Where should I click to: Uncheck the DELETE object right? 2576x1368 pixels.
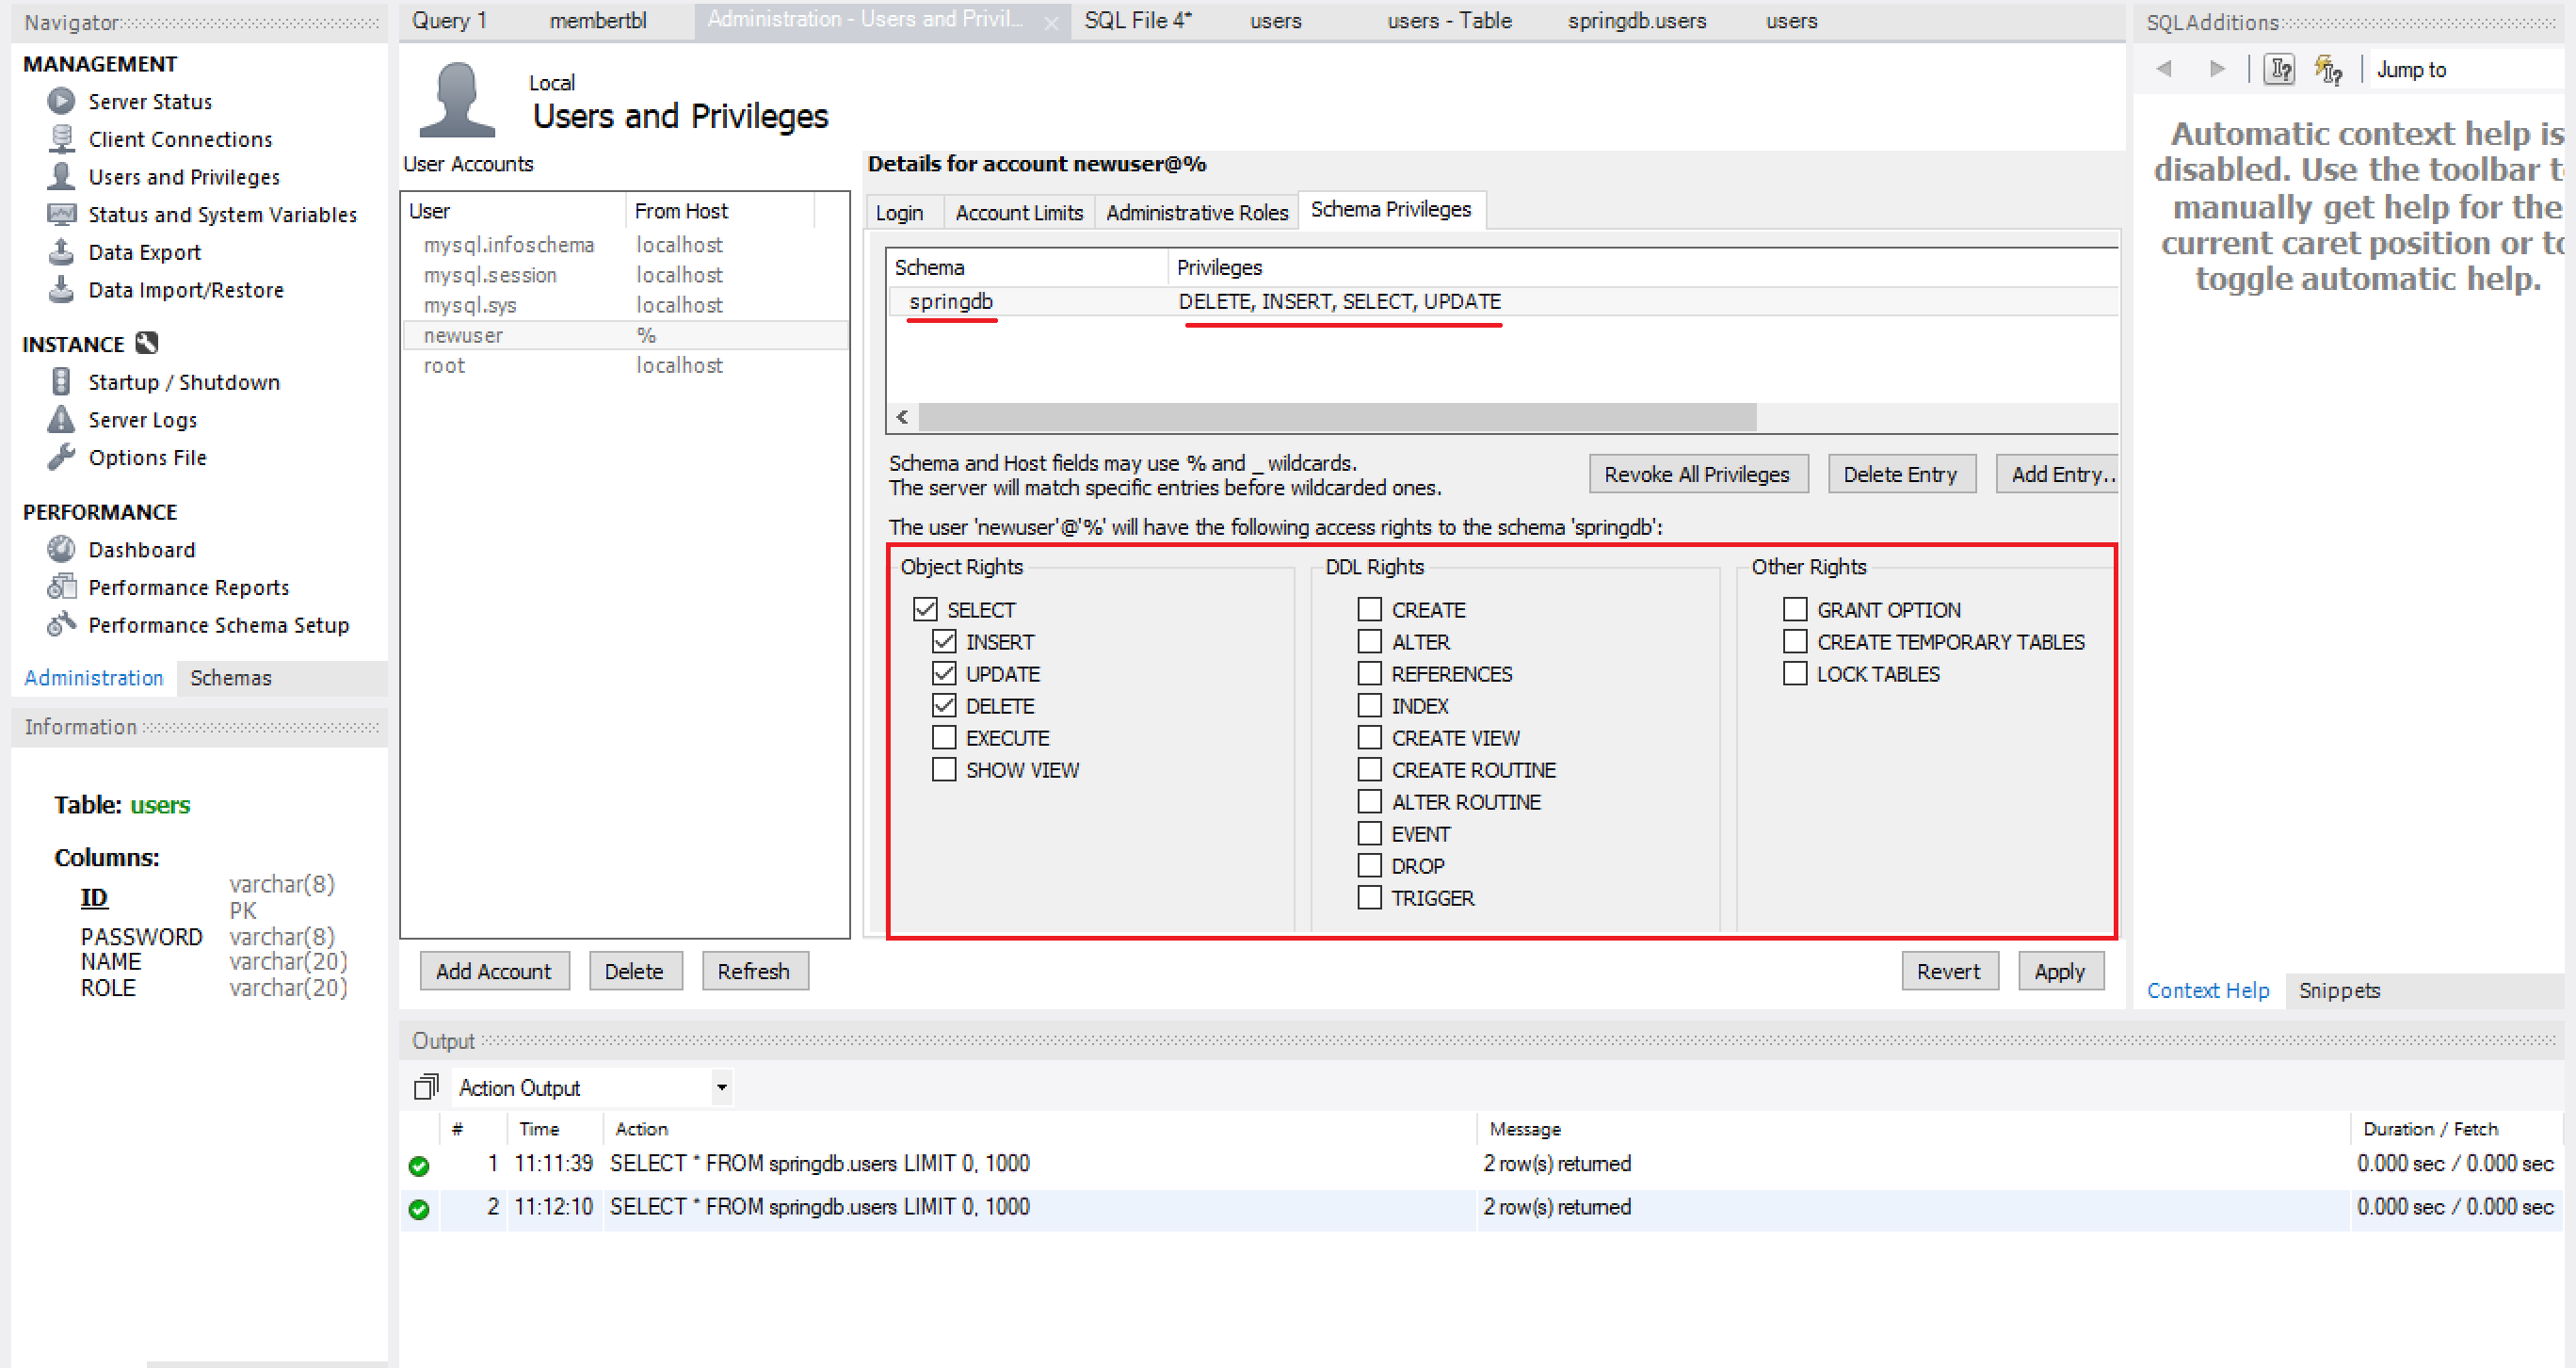click(x=944, y=706)
